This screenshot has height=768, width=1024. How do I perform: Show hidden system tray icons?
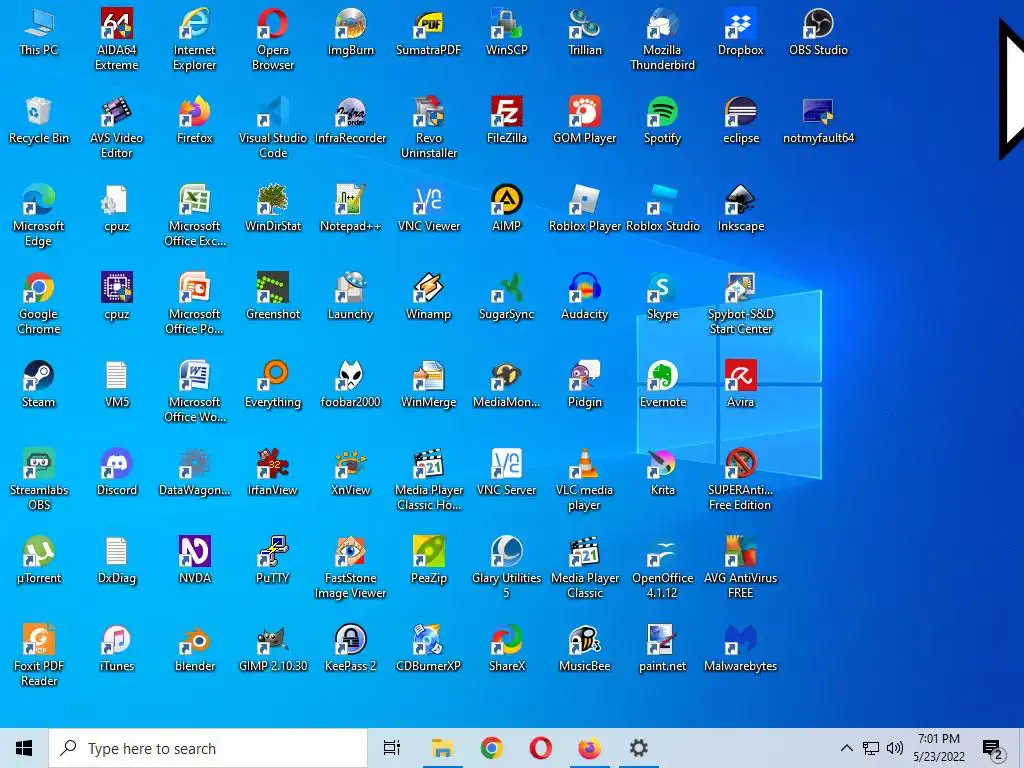pos(846,748)
